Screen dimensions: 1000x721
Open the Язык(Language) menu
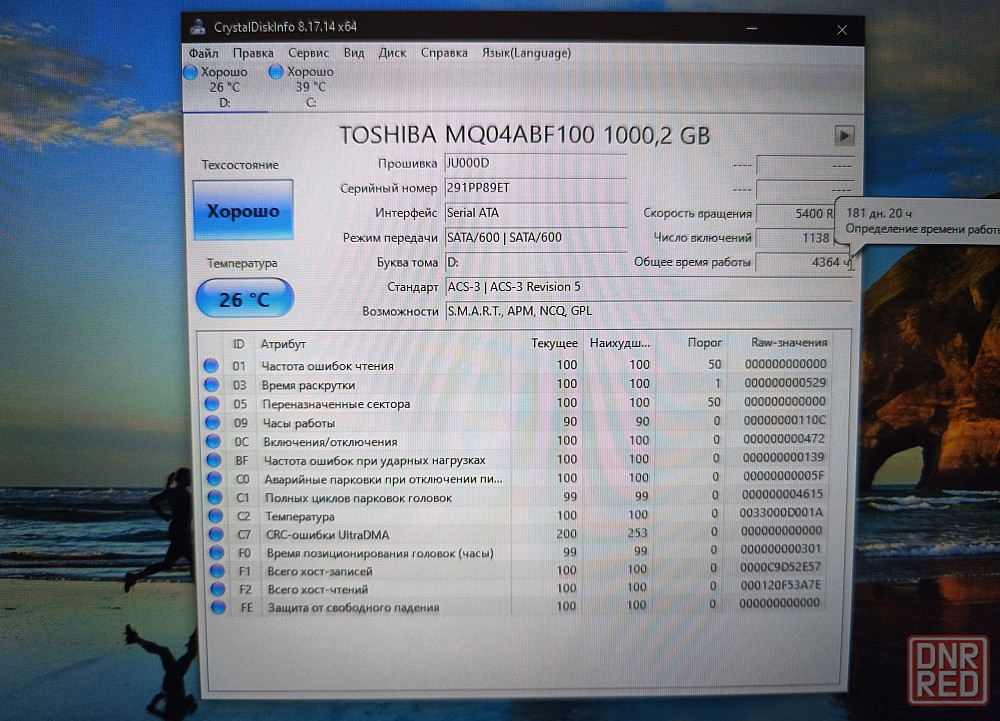click(x=526, y=53)
